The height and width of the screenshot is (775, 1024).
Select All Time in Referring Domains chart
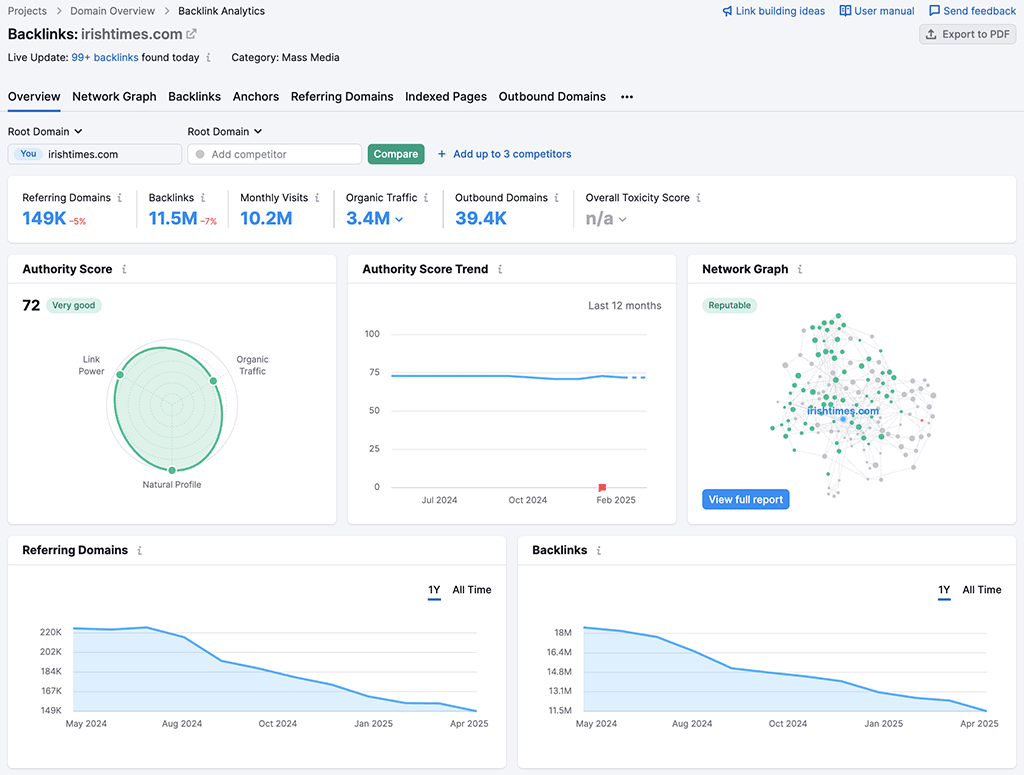click(472, 590)
